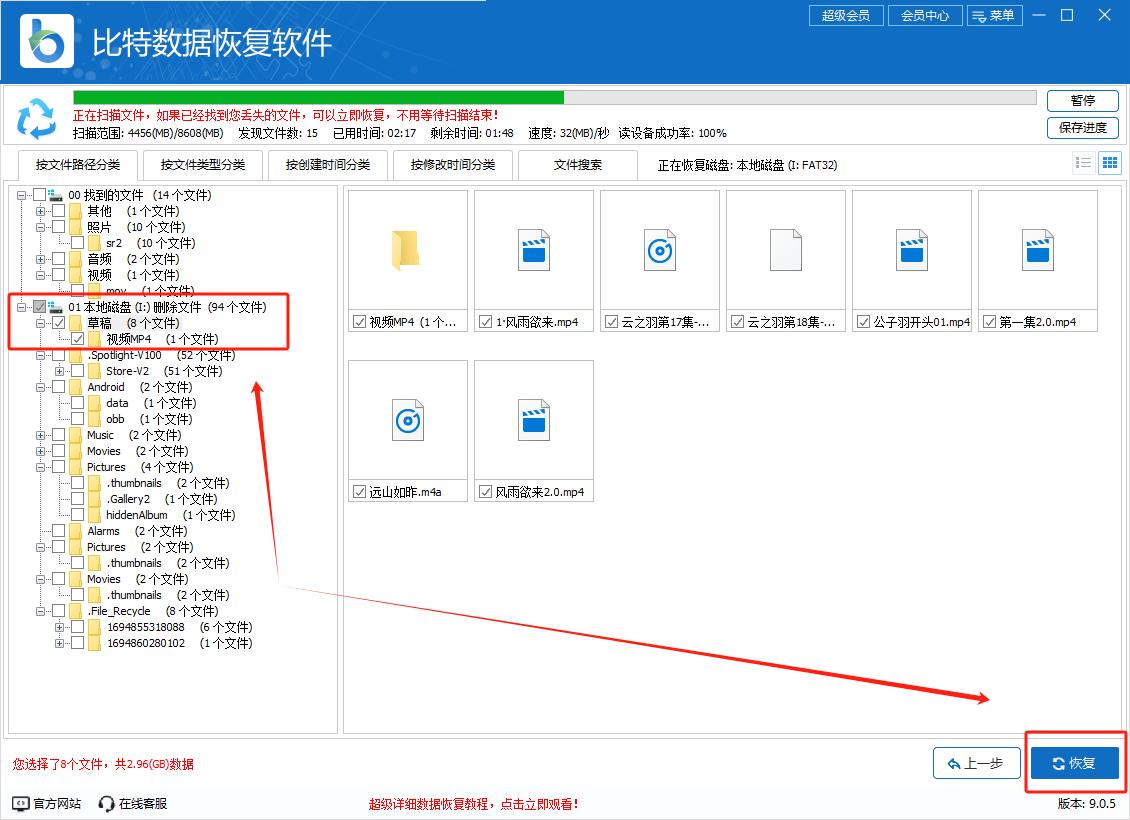Switch to the 按文件类型分类 tab
The image size is (1130, 820).
(203, 165)
